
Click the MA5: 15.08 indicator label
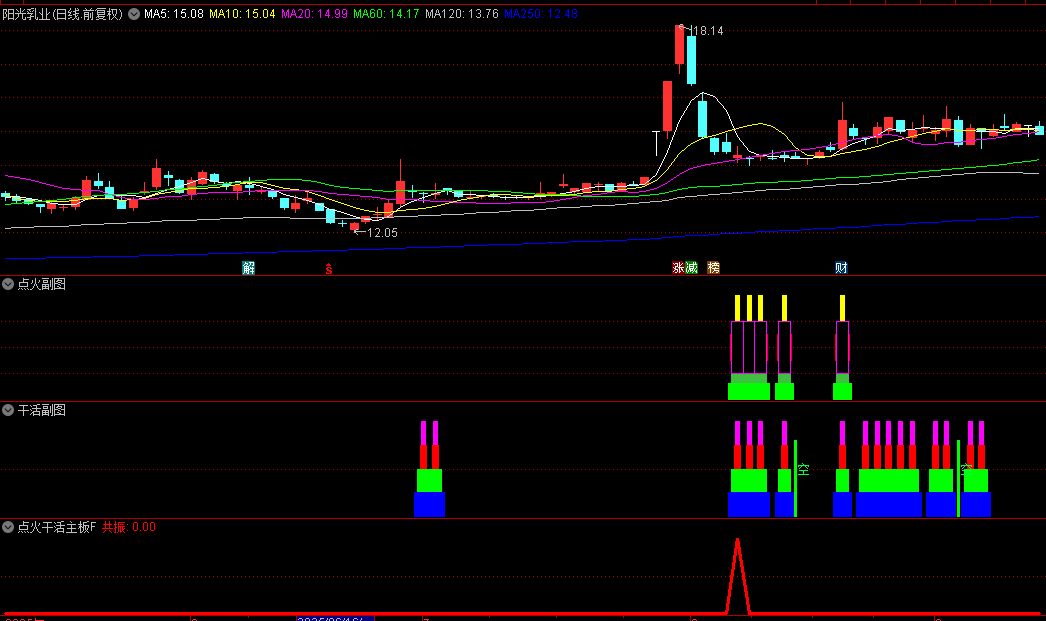[174, 14]
